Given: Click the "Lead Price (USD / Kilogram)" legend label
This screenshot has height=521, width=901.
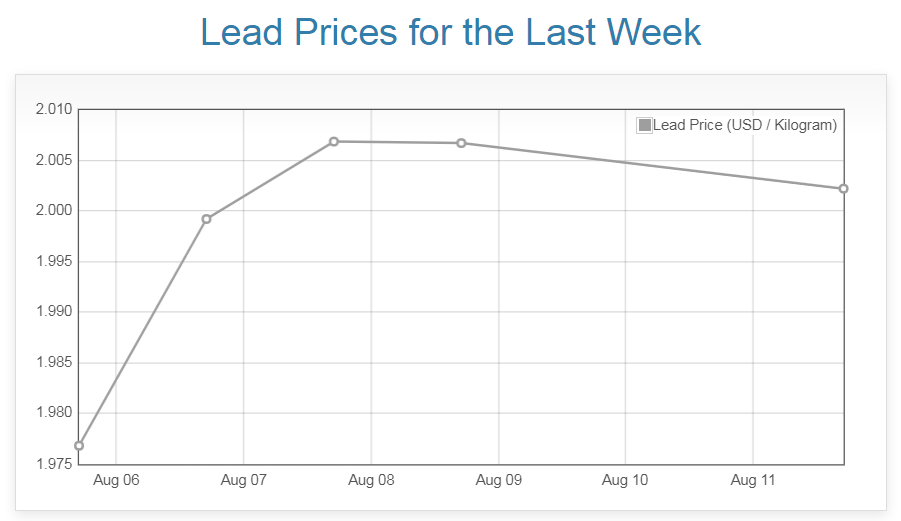Looking at the screenshot, I should (744, 125).
